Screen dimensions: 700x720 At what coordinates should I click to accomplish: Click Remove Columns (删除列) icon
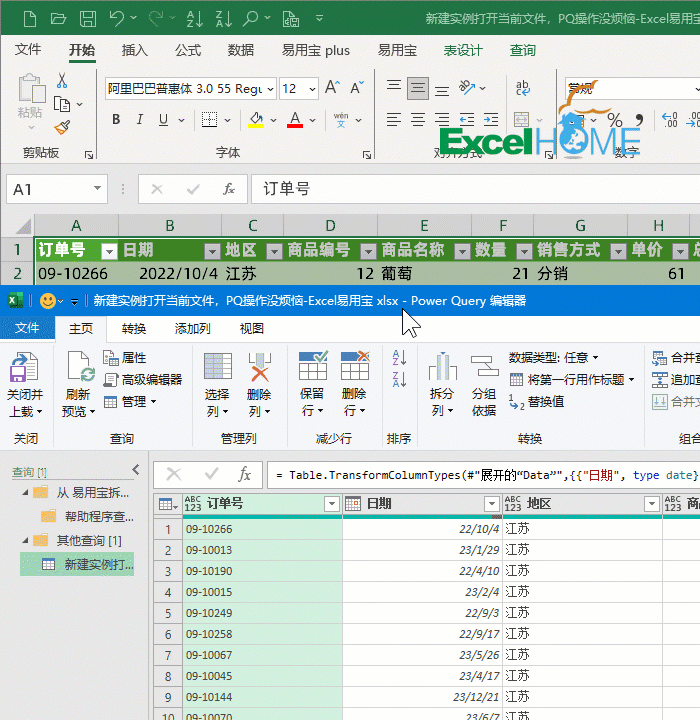click(260, 385)
